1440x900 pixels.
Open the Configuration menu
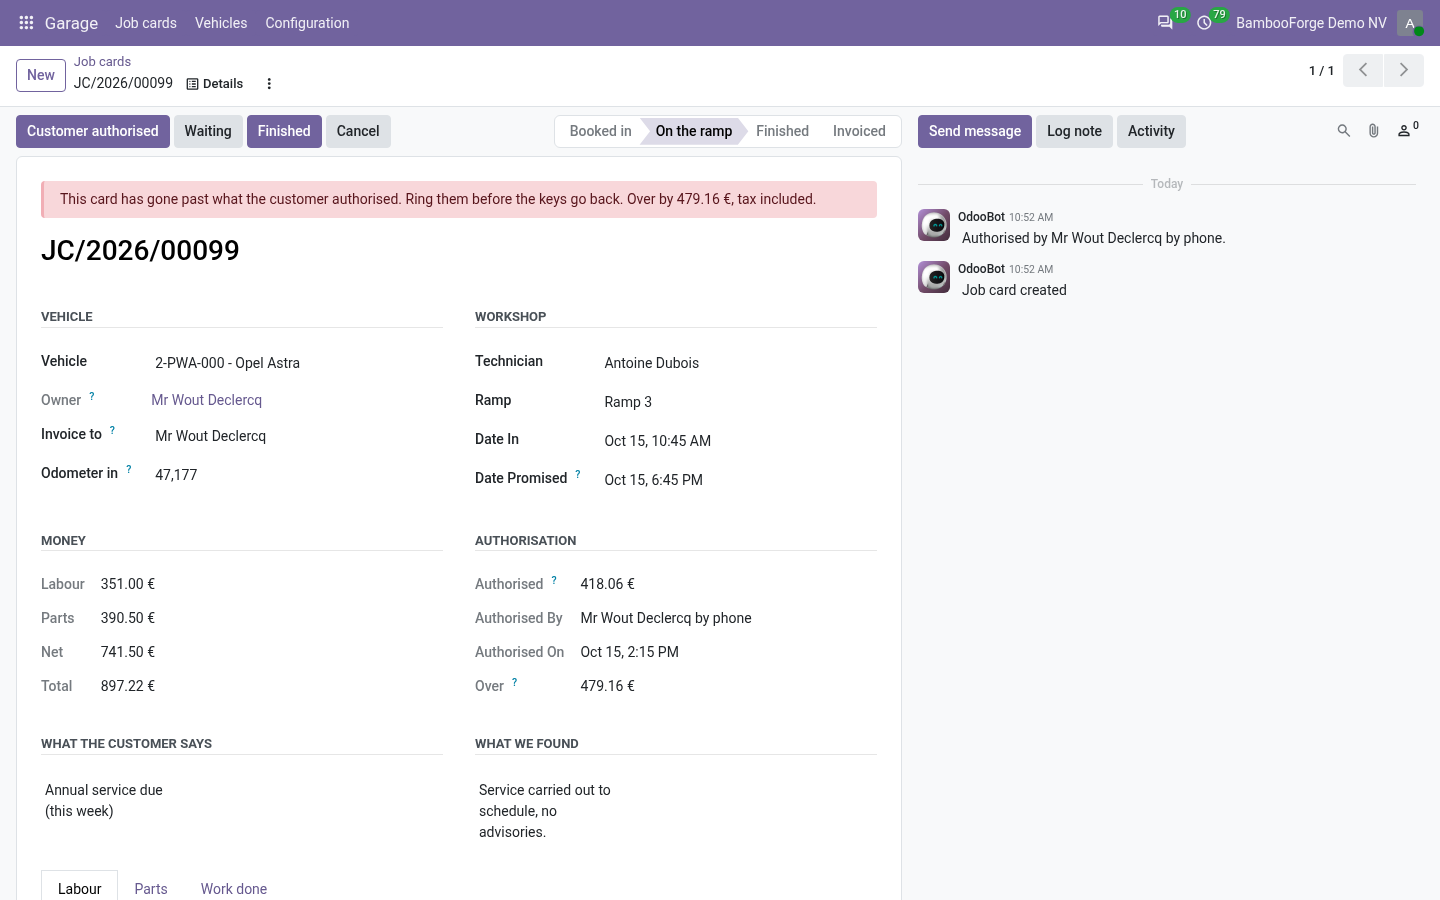click(x=307, y=23)
